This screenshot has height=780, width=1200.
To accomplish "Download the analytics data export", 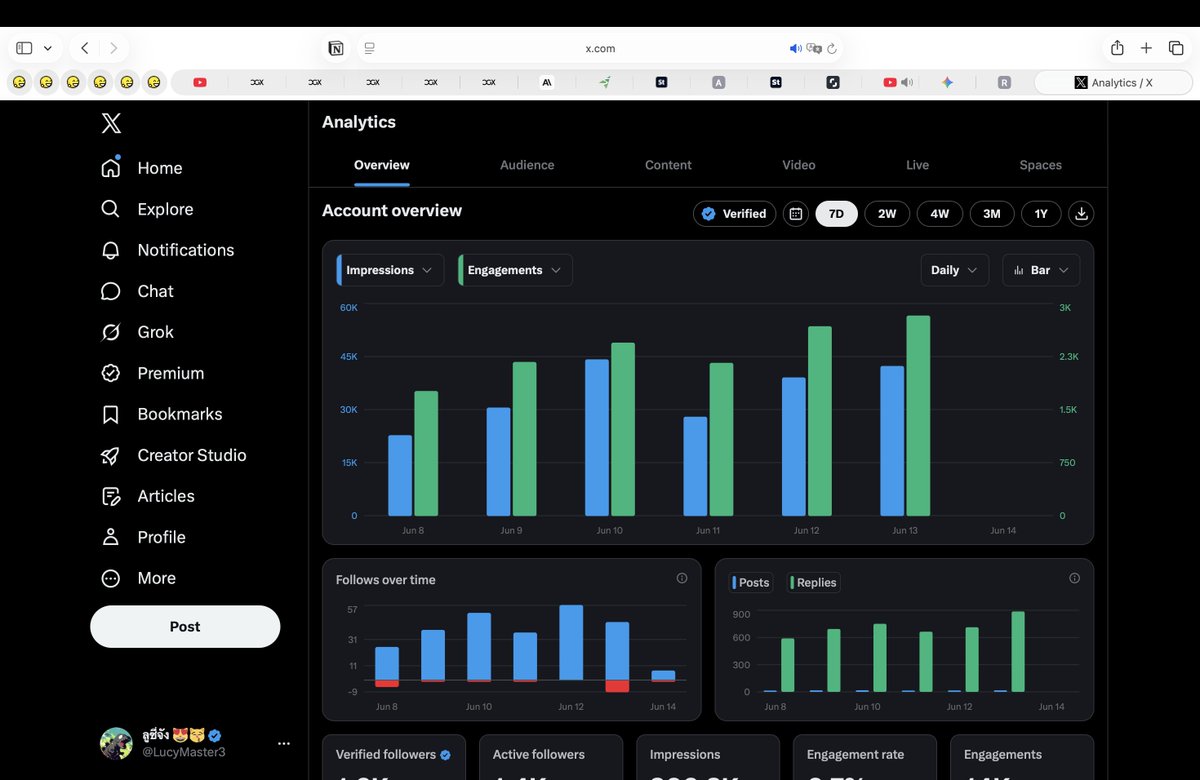I will point(1080,214).
